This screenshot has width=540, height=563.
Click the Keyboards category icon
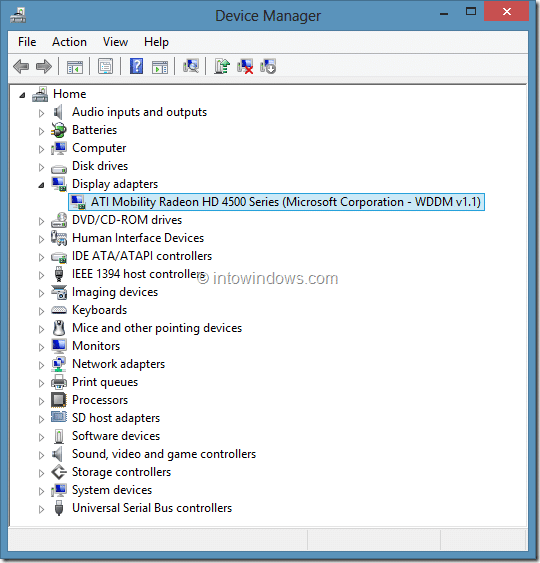click(59, 310)
